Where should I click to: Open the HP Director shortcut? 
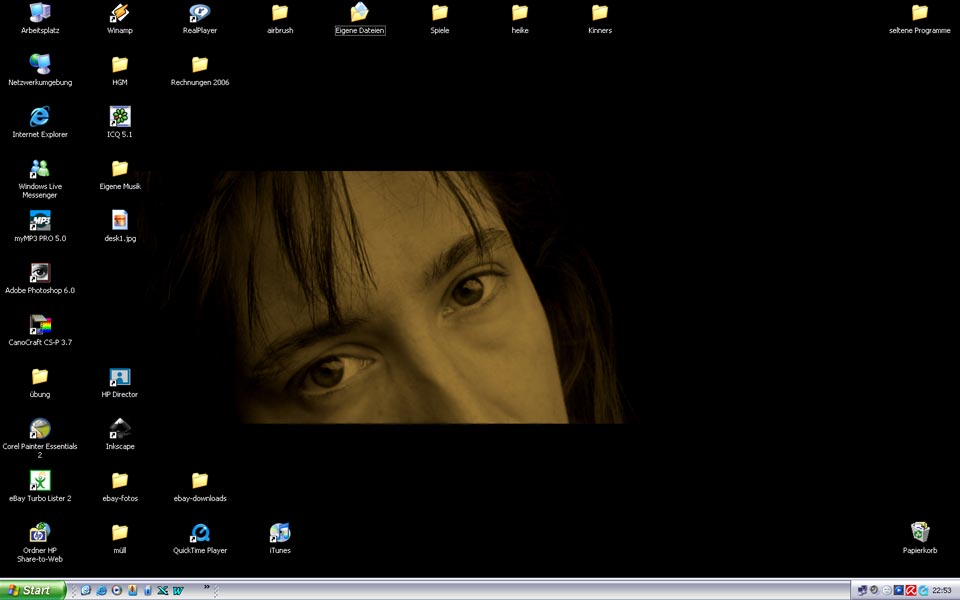[x=120, y=377]
